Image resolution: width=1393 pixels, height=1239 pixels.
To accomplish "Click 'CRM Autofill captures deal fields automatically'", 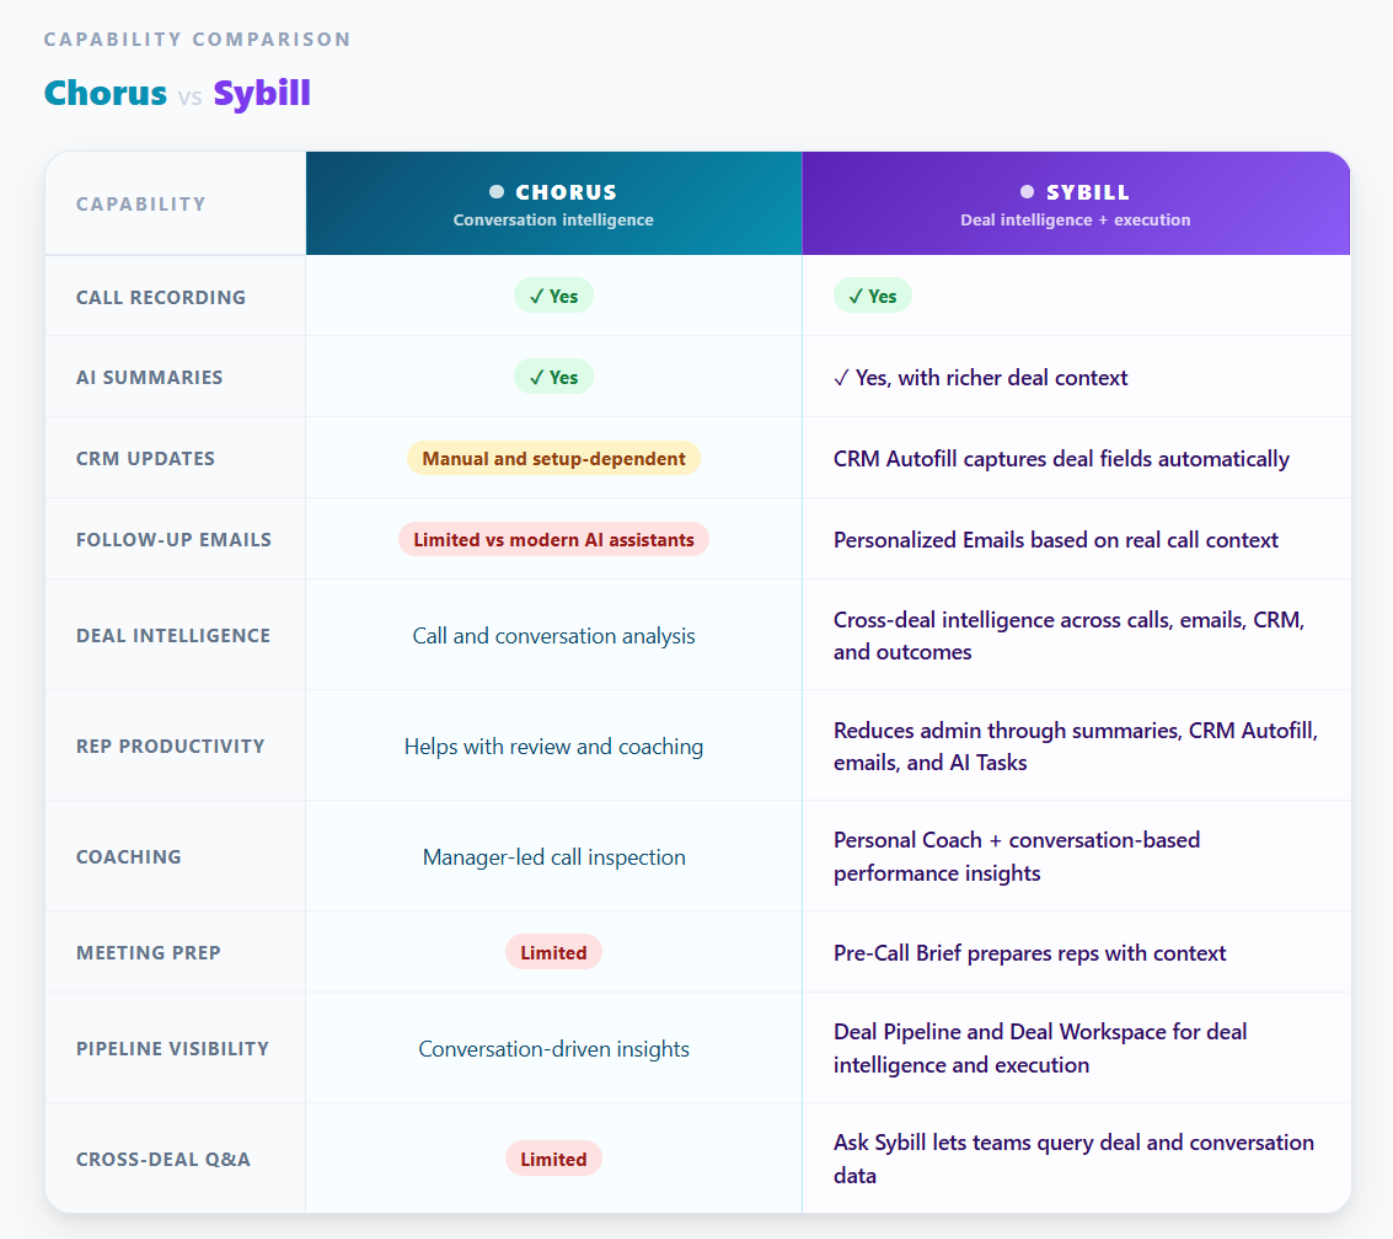I will 1061,458.
